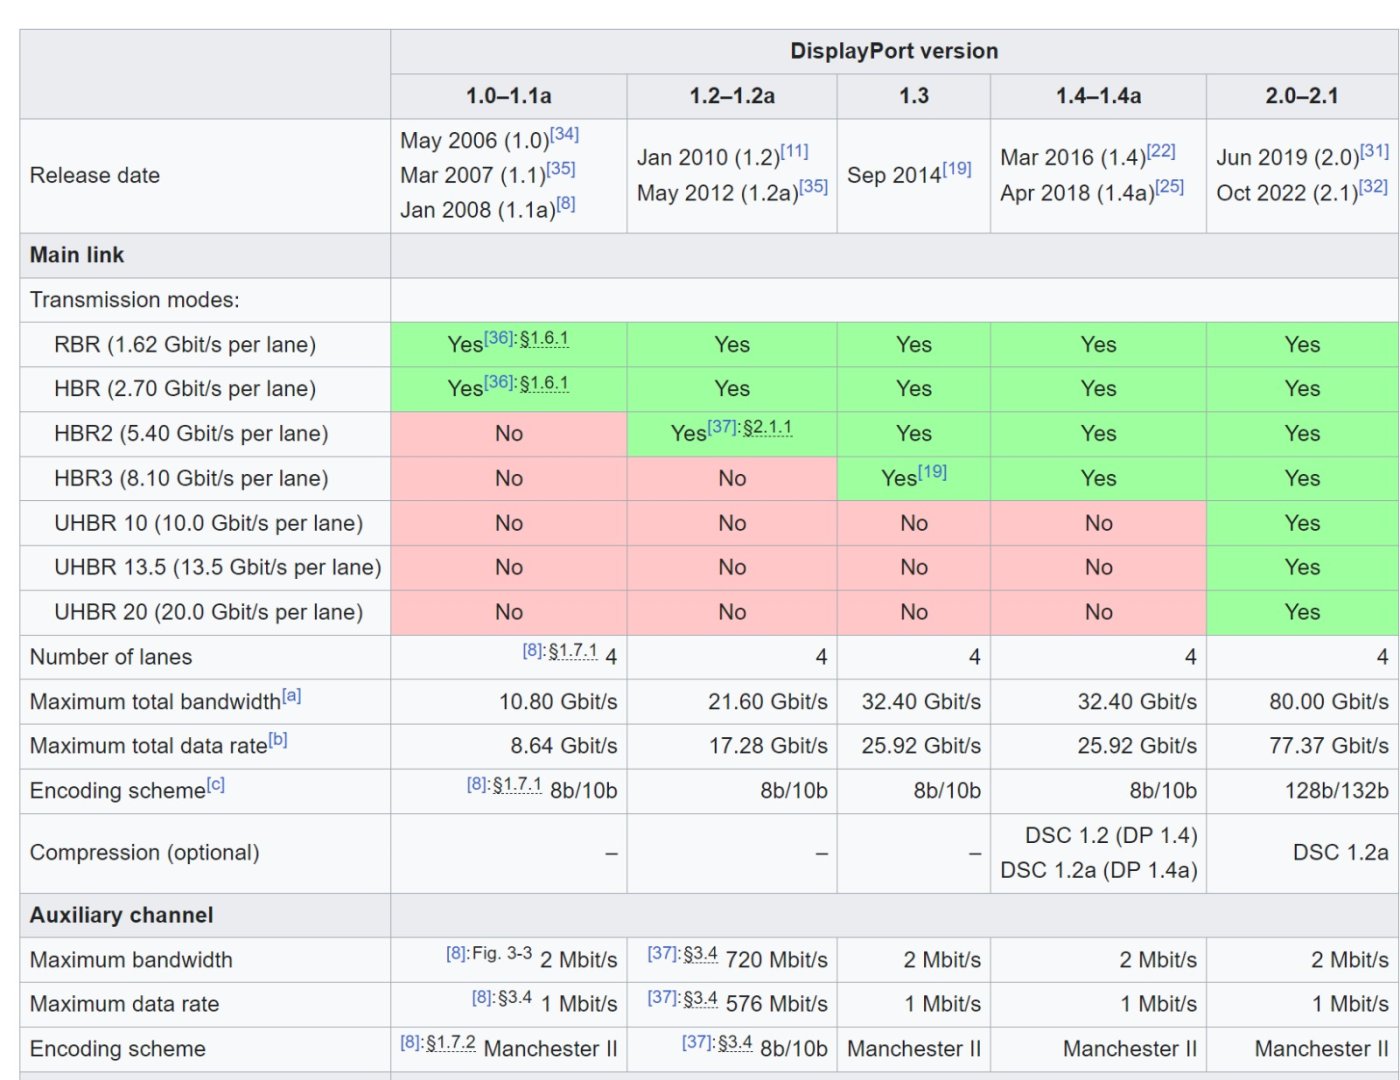The height and width of the screenshot is (1080, 1400).
Task: Open reference [35] next to Mar 2007 (1.1)
Action: [561, 169]
